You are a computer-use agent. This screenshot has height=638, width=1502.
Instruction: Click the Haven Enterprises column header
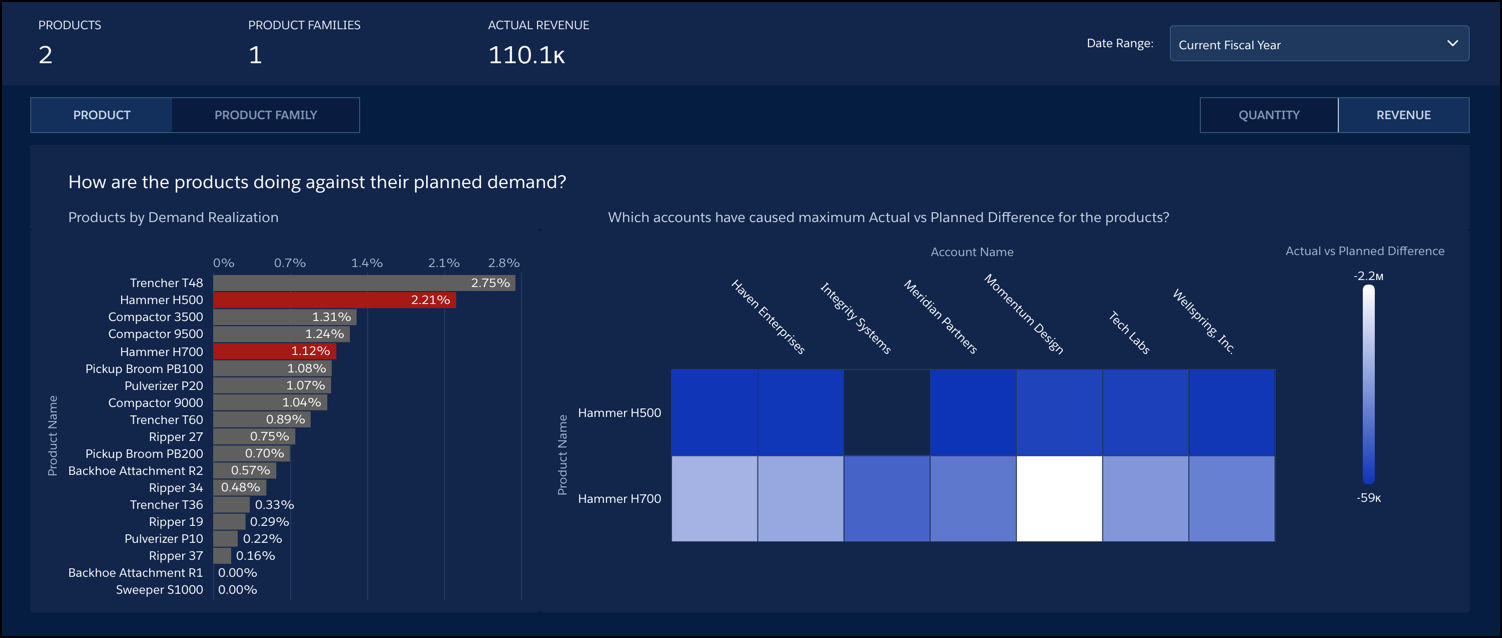tap(768, 317)
